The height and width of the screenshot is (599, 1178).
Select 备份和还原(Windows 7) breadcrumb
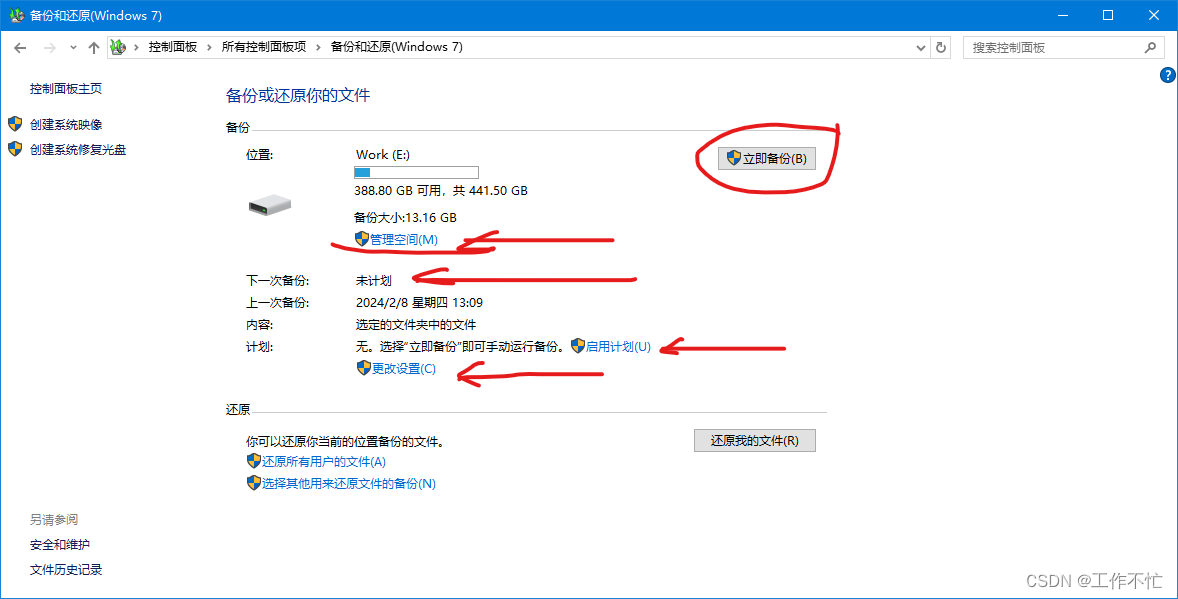tap(397, 47)
